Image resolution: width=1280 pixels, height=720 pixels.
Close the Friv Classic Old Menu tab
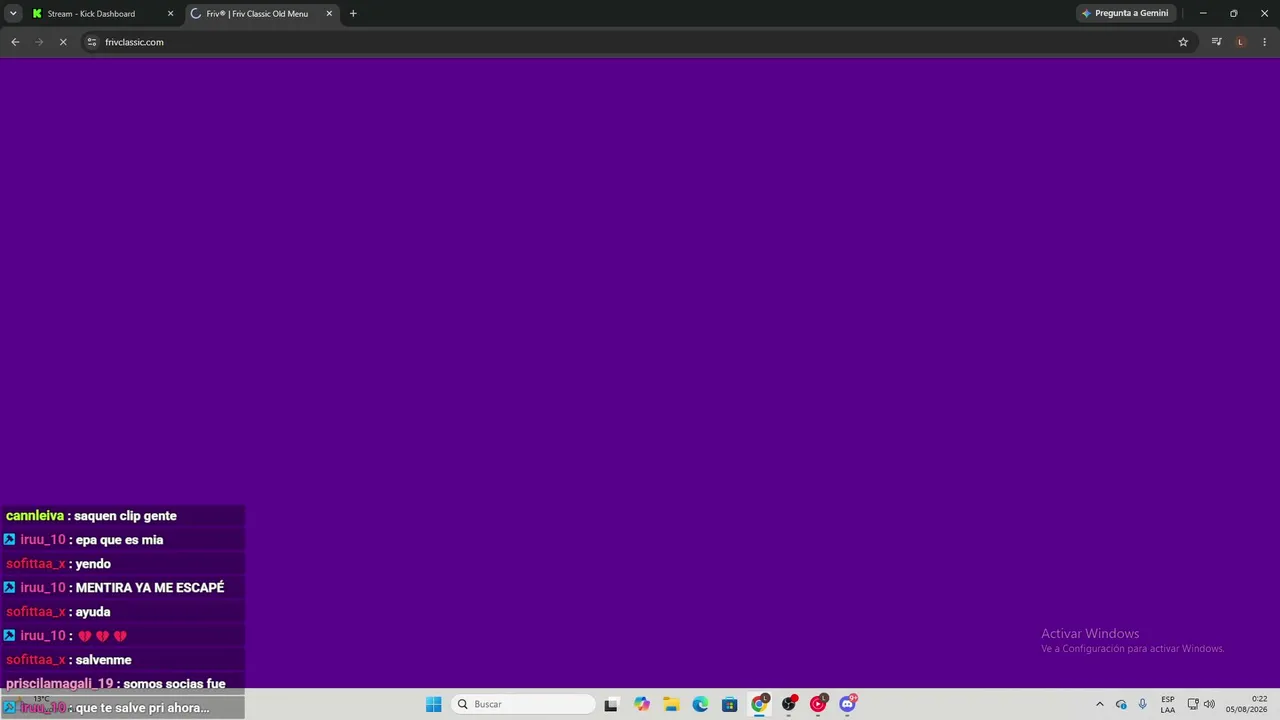pyautogui.click(x=329, y=14)
